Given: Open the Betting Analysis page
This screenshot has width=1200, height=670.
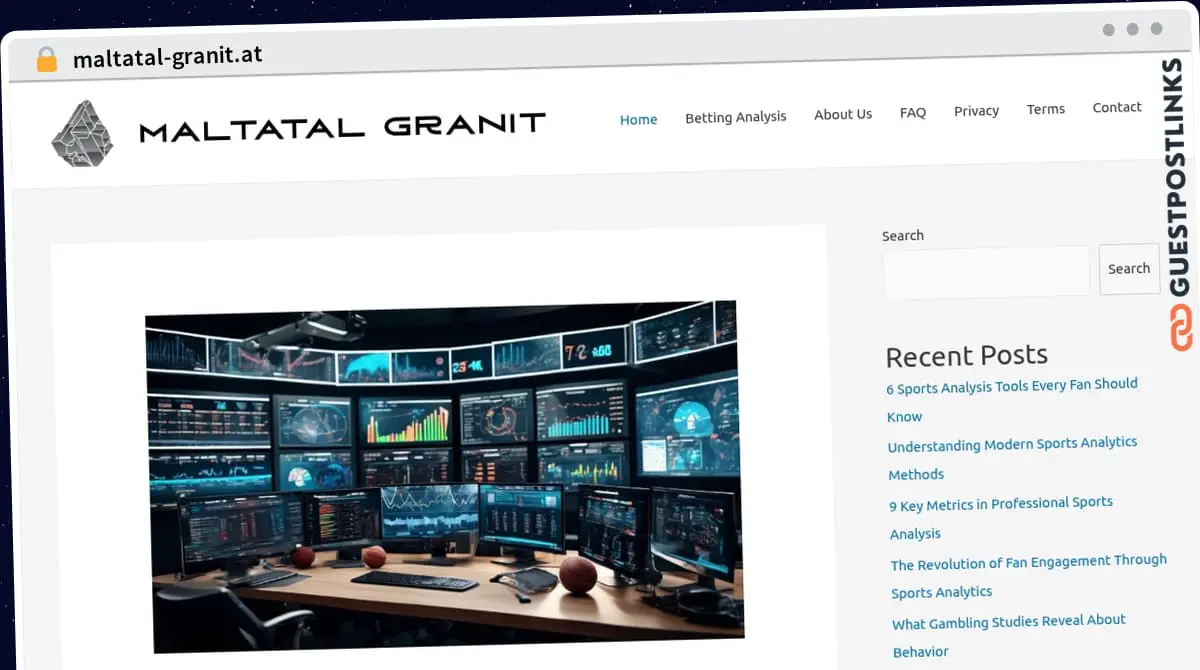Looking at the screenshot, I should [736, 117].
